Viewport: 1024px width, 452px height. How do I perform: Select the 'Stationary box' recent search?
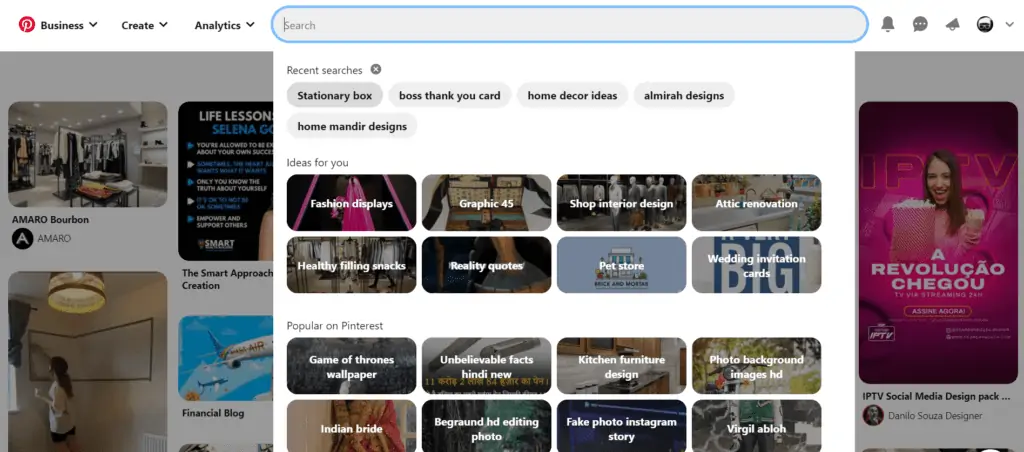[334, 96]
